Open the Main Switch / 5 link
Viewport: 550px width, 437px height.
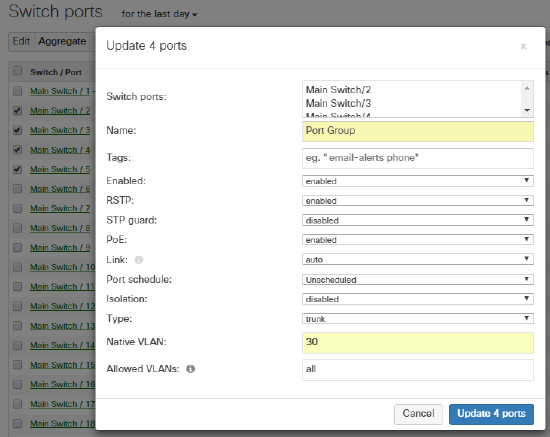60,169
